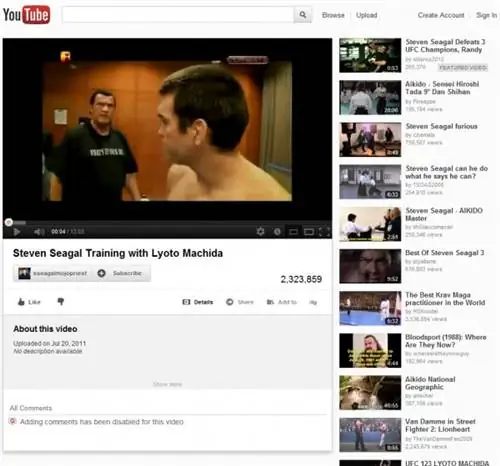
Task: Open the Browse menu item
Action: [x=333, y=15]
